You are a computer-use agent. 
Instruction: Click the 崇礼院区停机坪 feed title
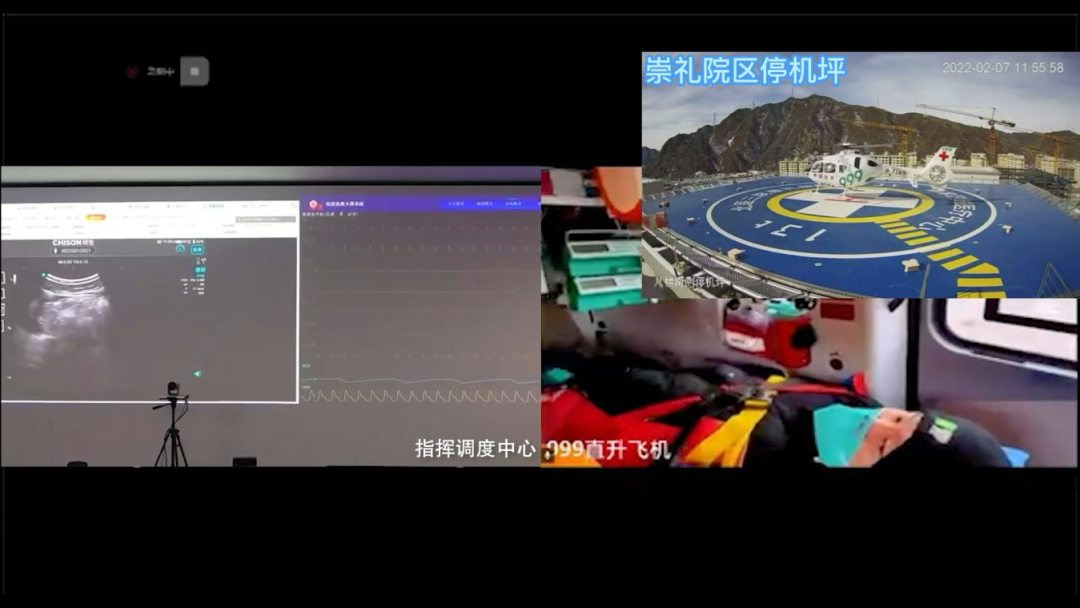point(745,70)
